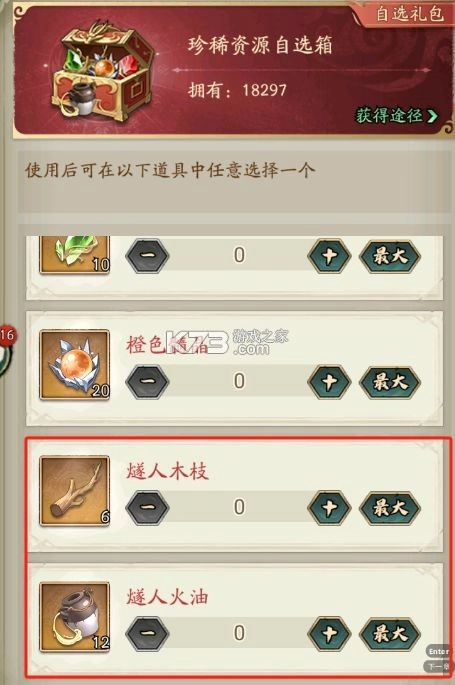Image resolution: width=455 pixels, height=685 pixels.
Task: Set green crystal quantity to 最大
Action: pyautogui.click(x=390, y=256)
